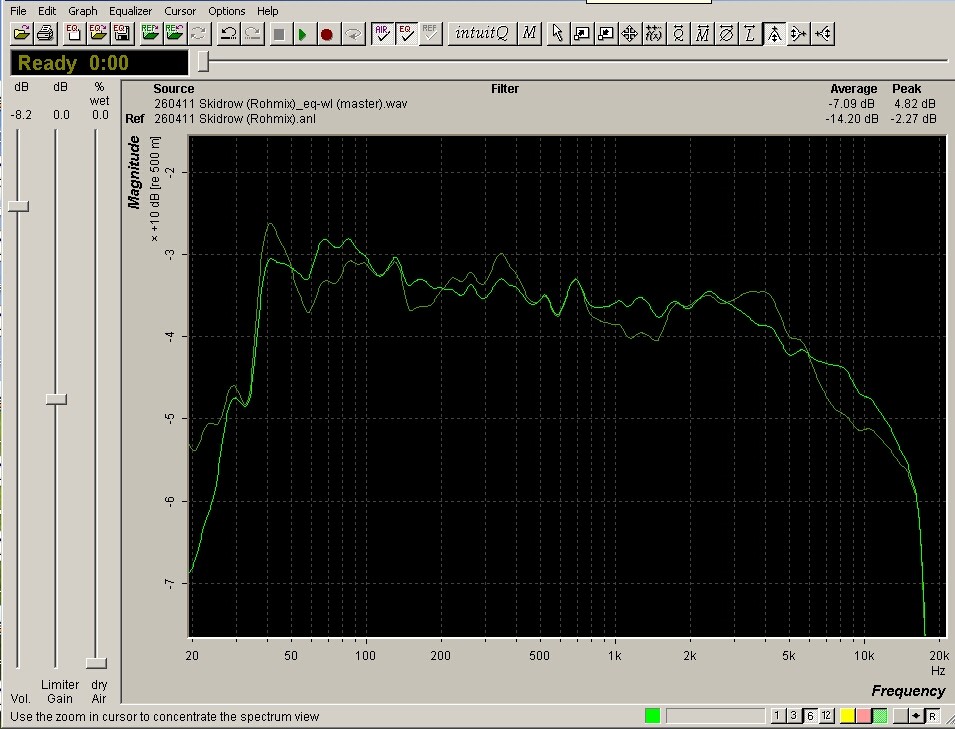Click the printer icon to print
The width and height of the screenshot is (955, 729).
point(46,33)
